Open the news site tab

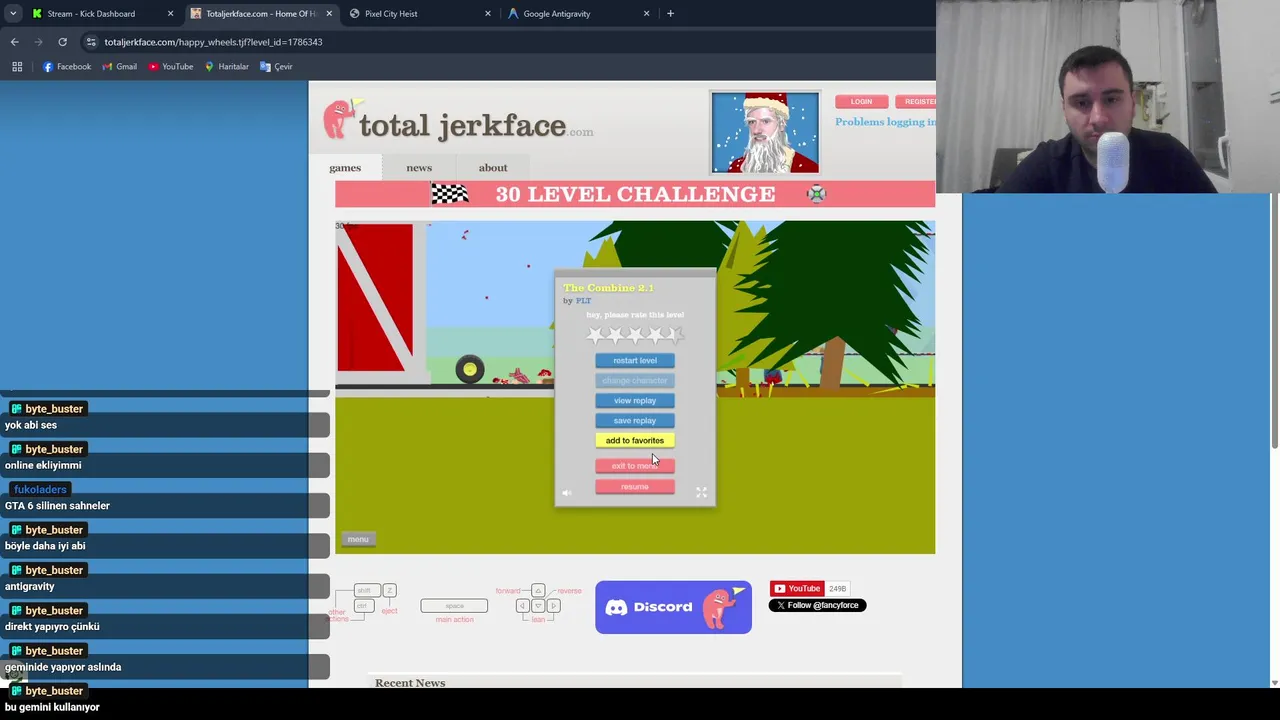[x=419, y=167]
